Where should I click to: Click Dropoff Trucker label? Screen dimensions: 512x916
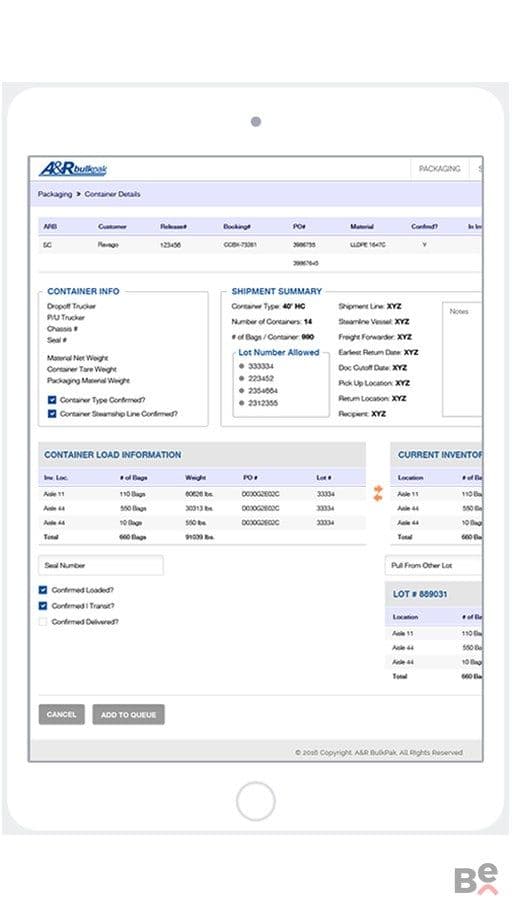(x=71, y=306)
